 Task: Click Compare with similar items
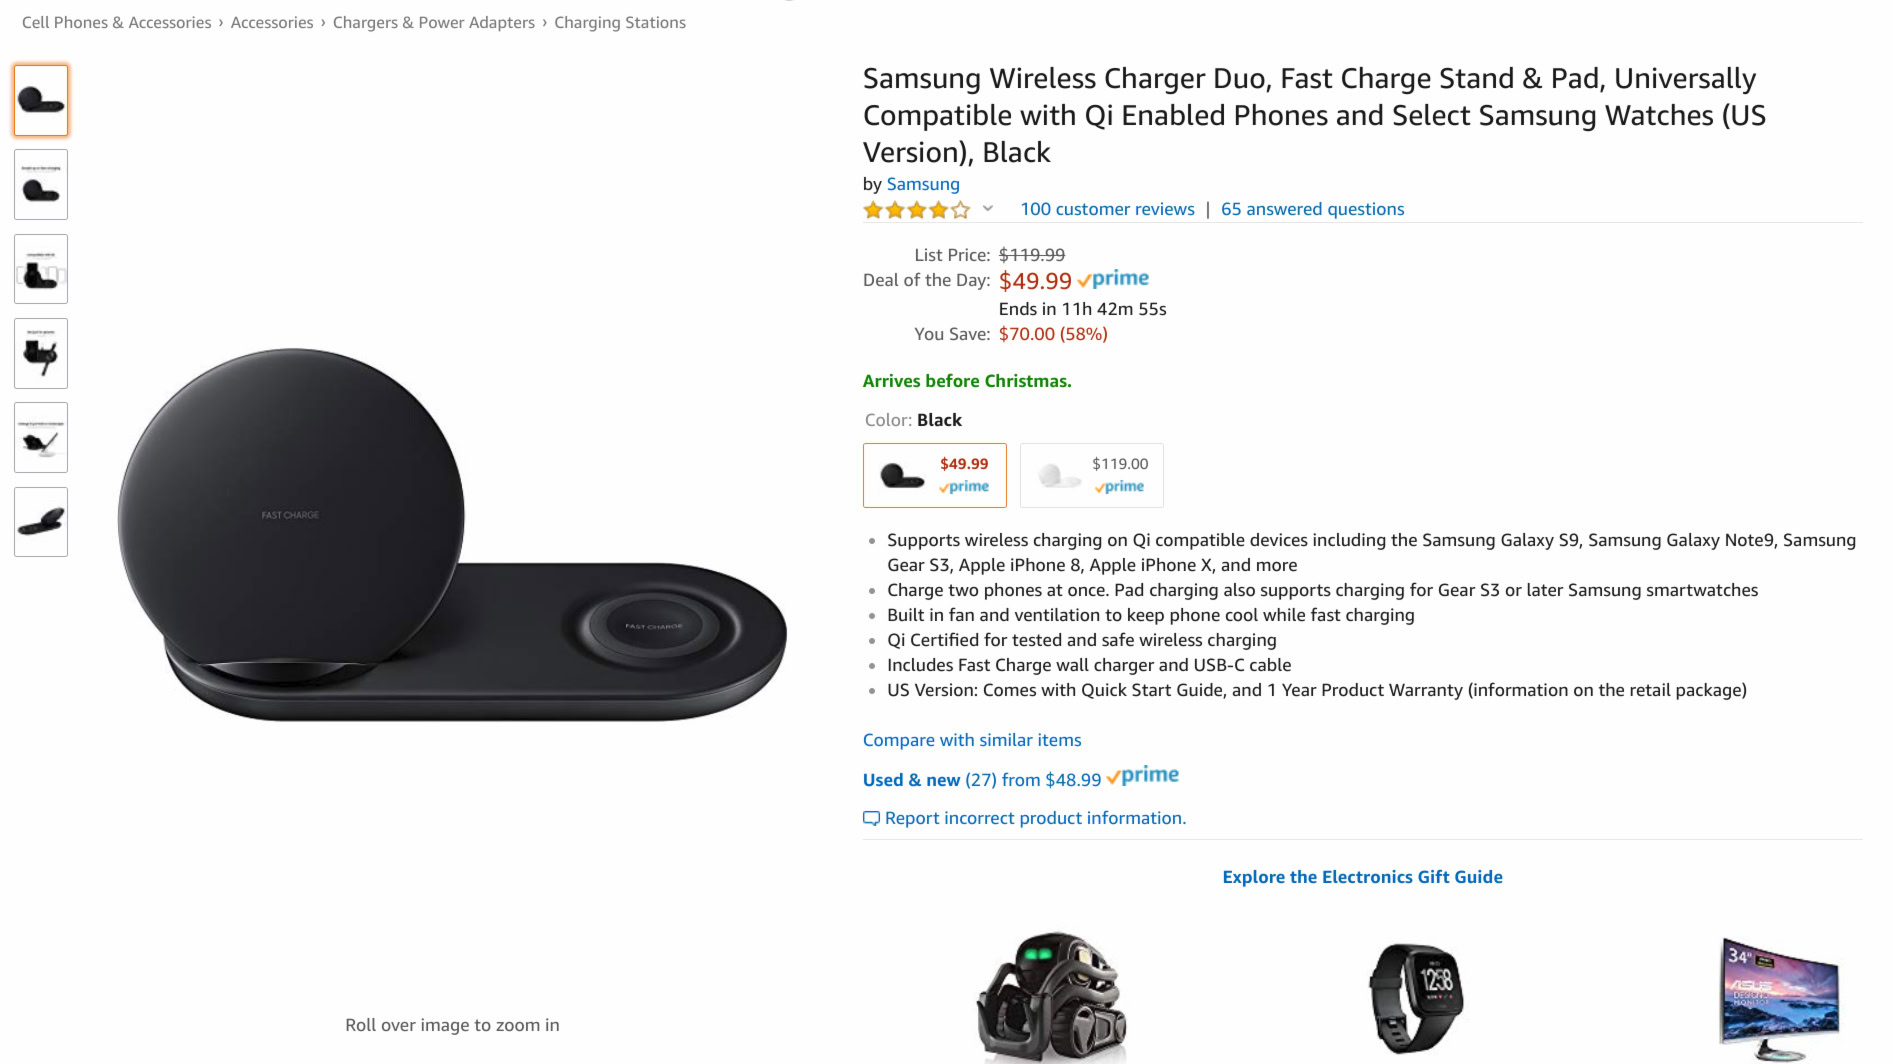972,740
